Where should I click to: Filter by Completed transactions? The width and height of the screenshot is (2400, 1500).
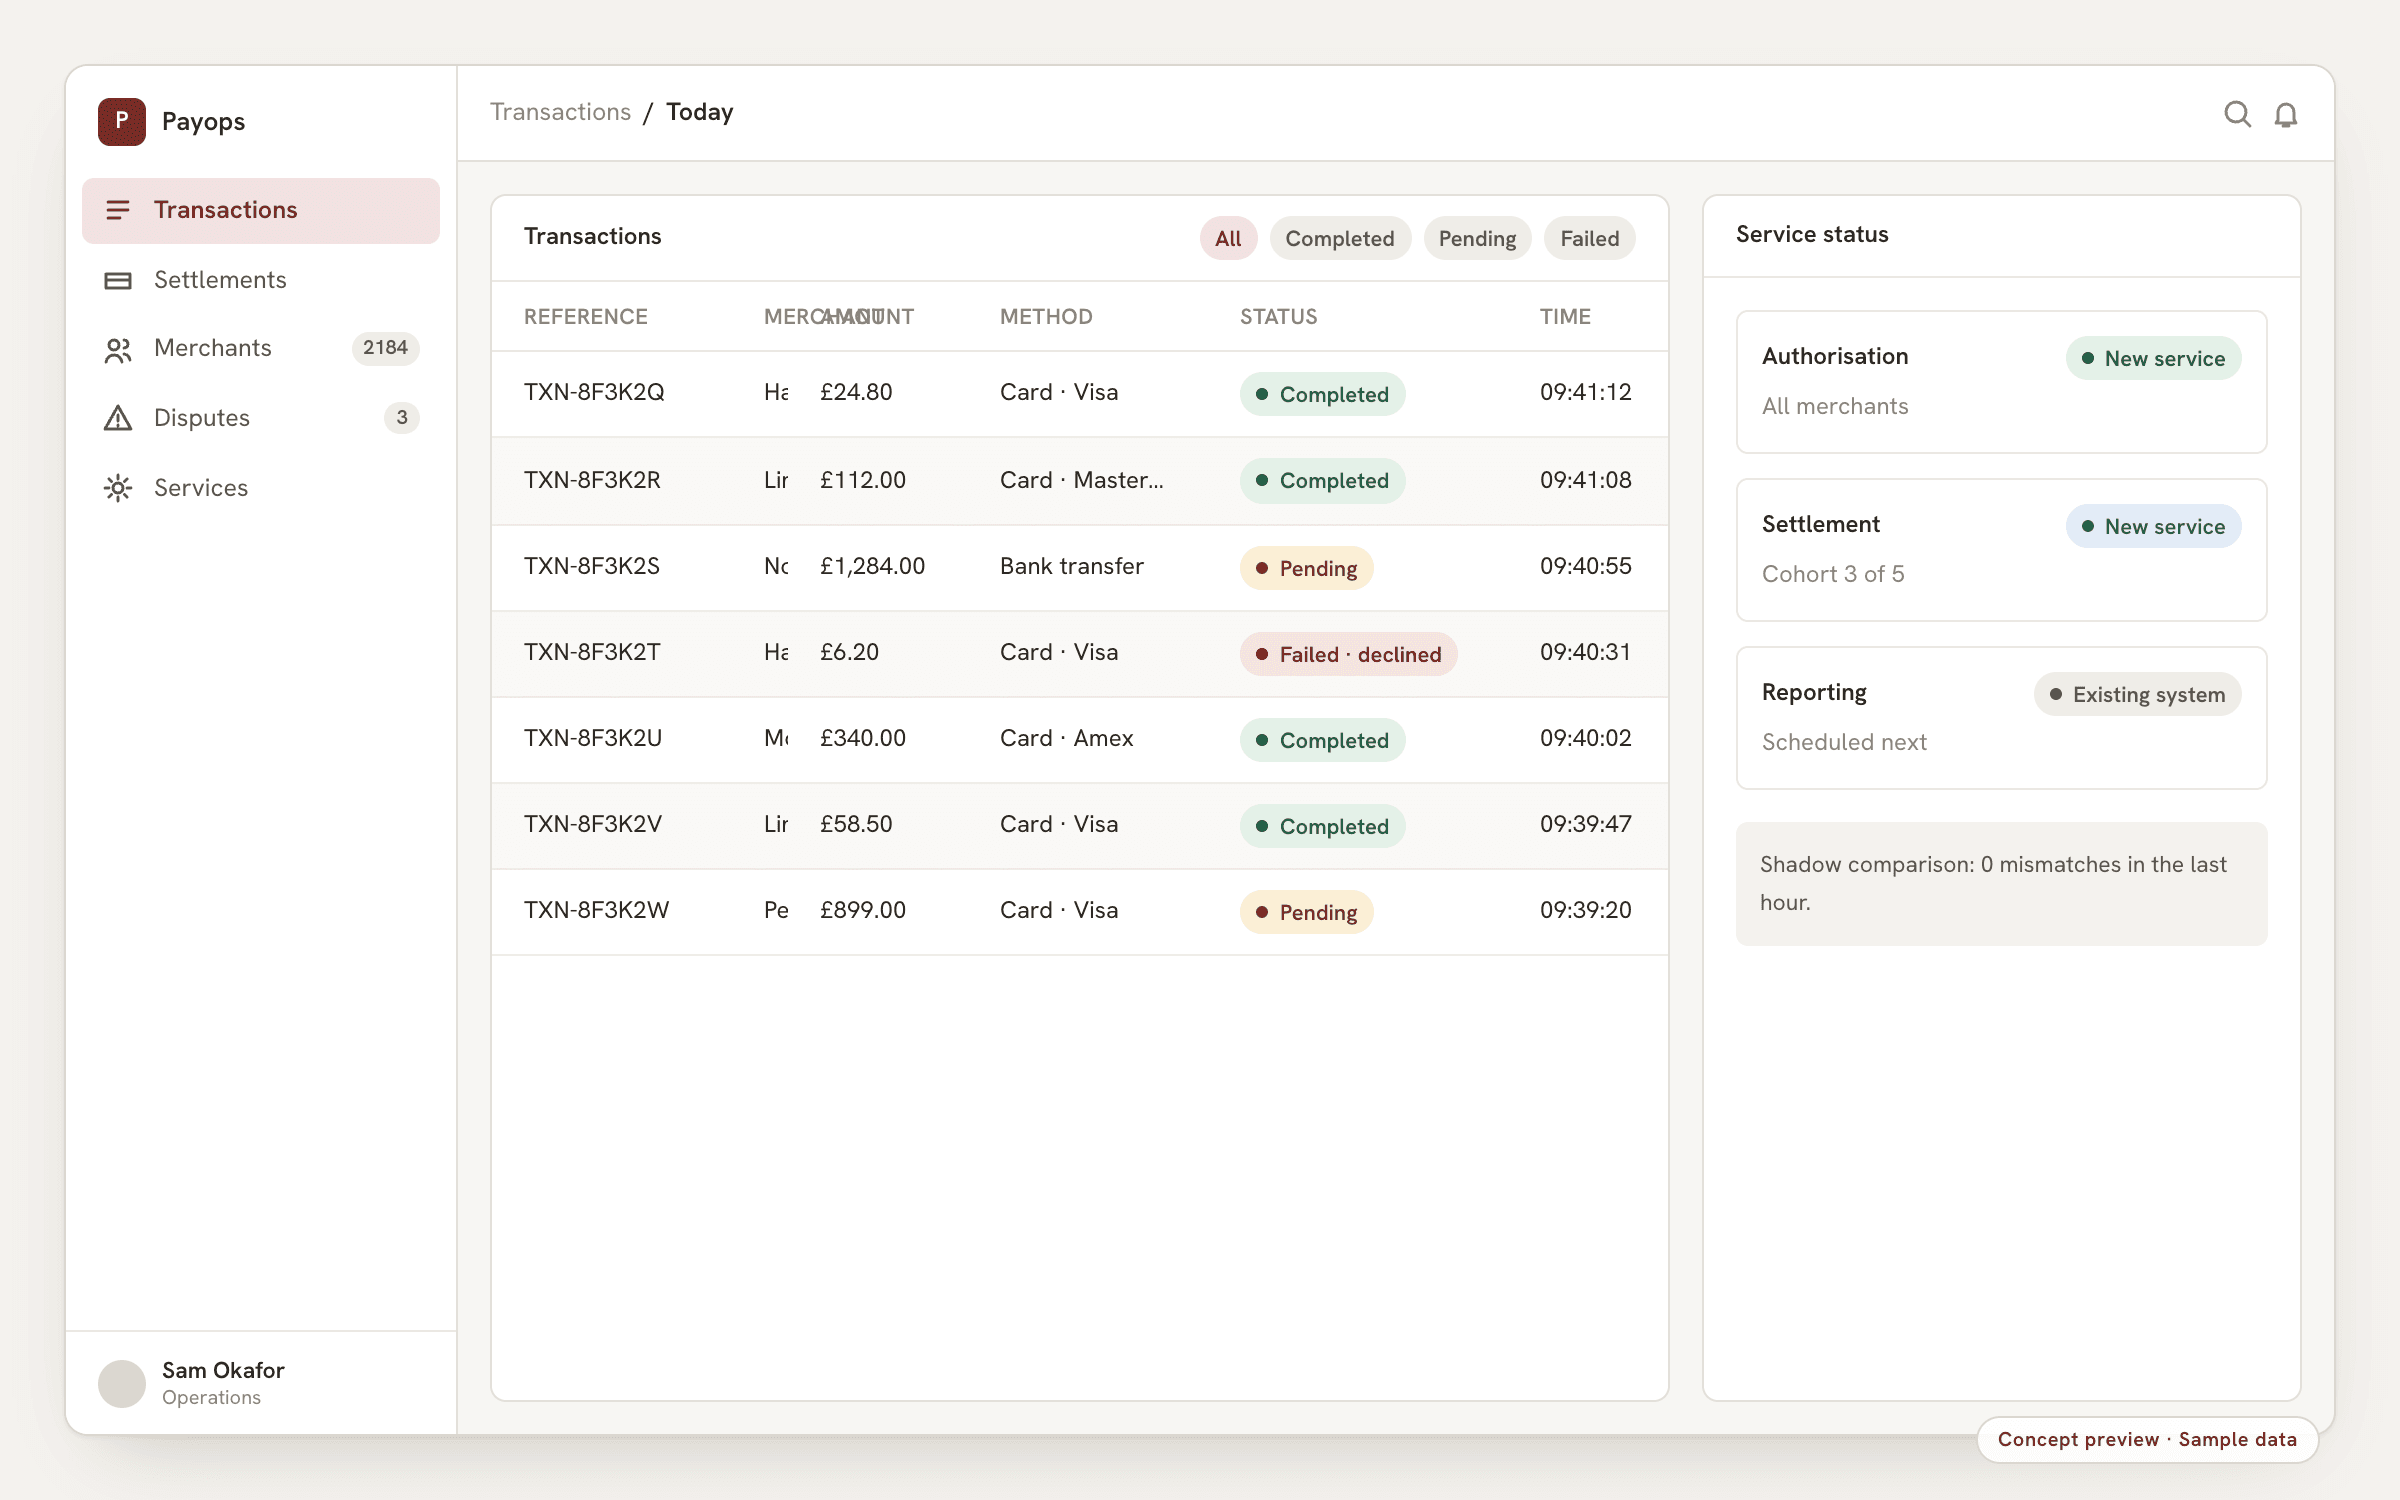point(1340,238)
